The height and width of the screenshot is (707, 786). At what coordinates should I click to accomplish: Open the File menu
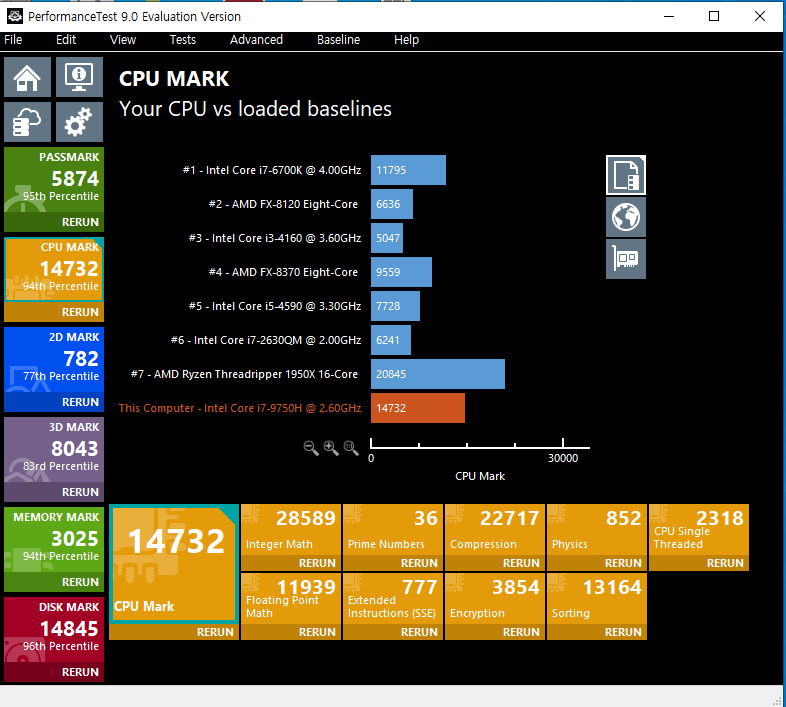(x=13, y=40)
